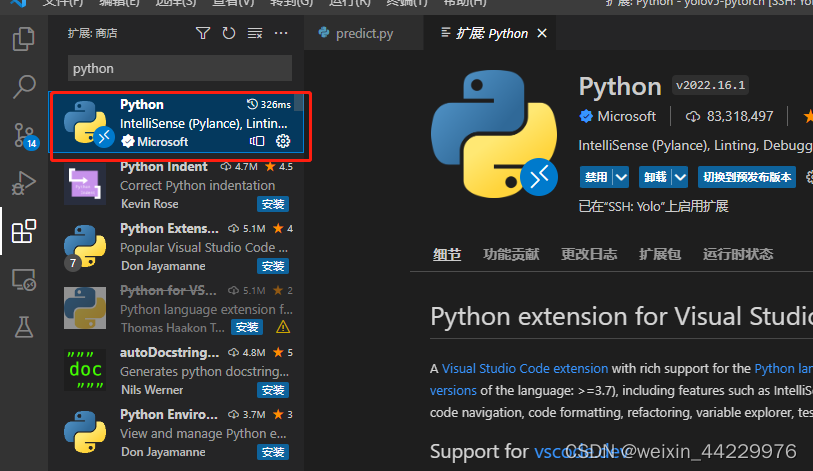Click the autoDocstring doc icon thumbnail

tap(85, 370)
